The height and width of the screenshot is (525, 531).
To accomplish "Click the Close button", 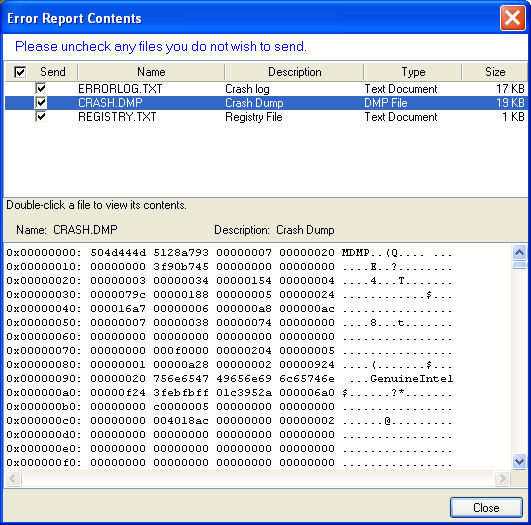I will pyautogui.click(x=486, y=507).
